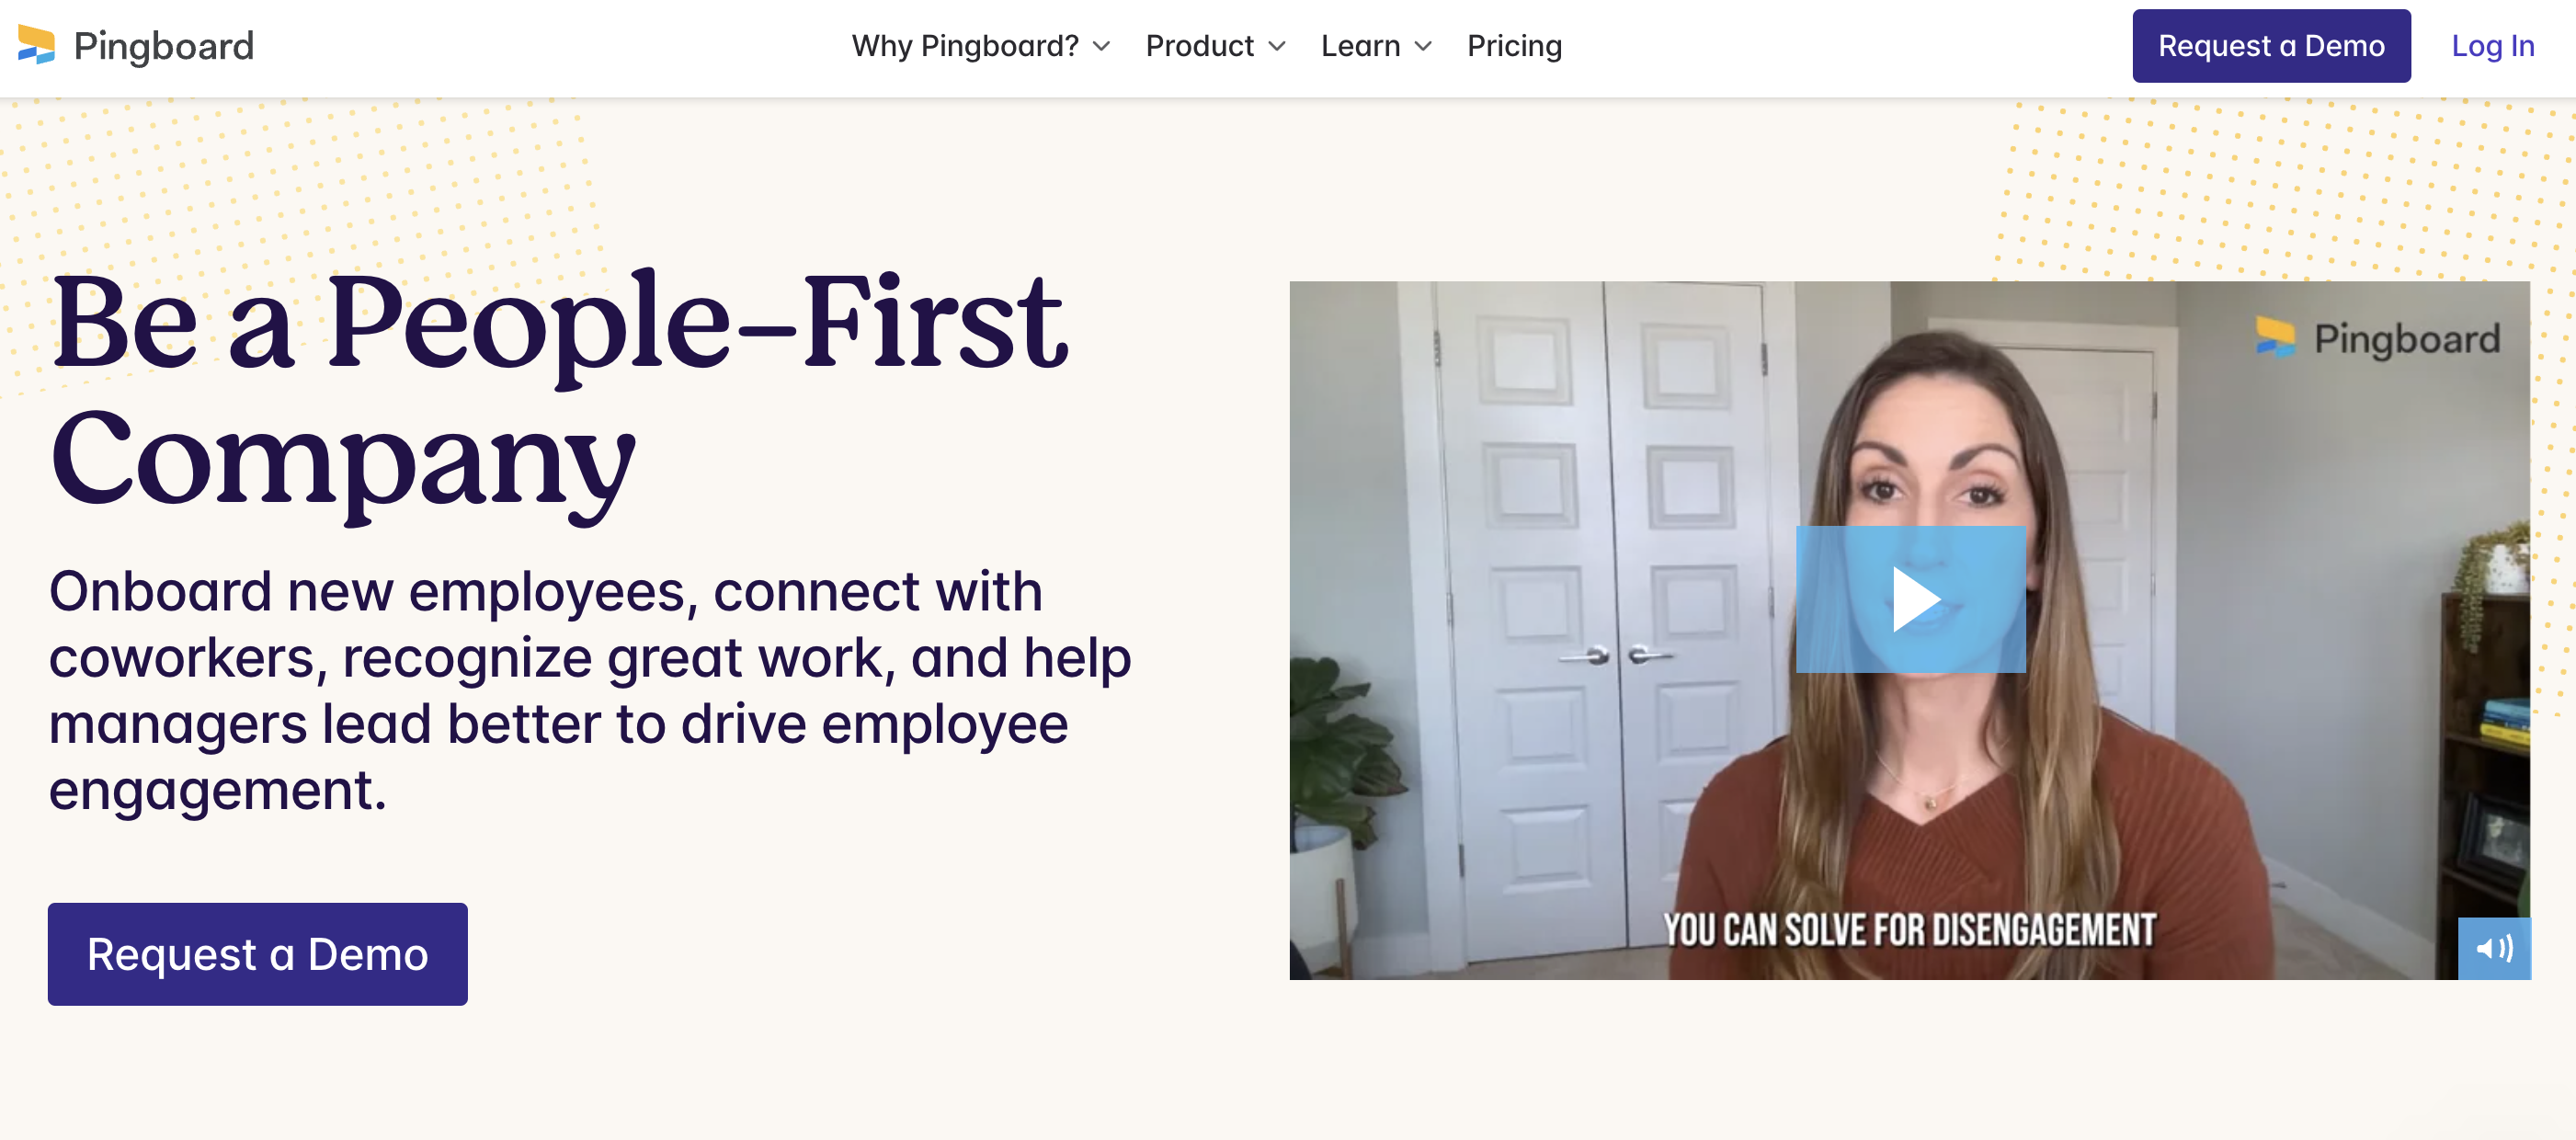Viewport: 2576px width, 1140px height.
Task: Select Pricing from the navigation menu
Action: [1515, 44]
